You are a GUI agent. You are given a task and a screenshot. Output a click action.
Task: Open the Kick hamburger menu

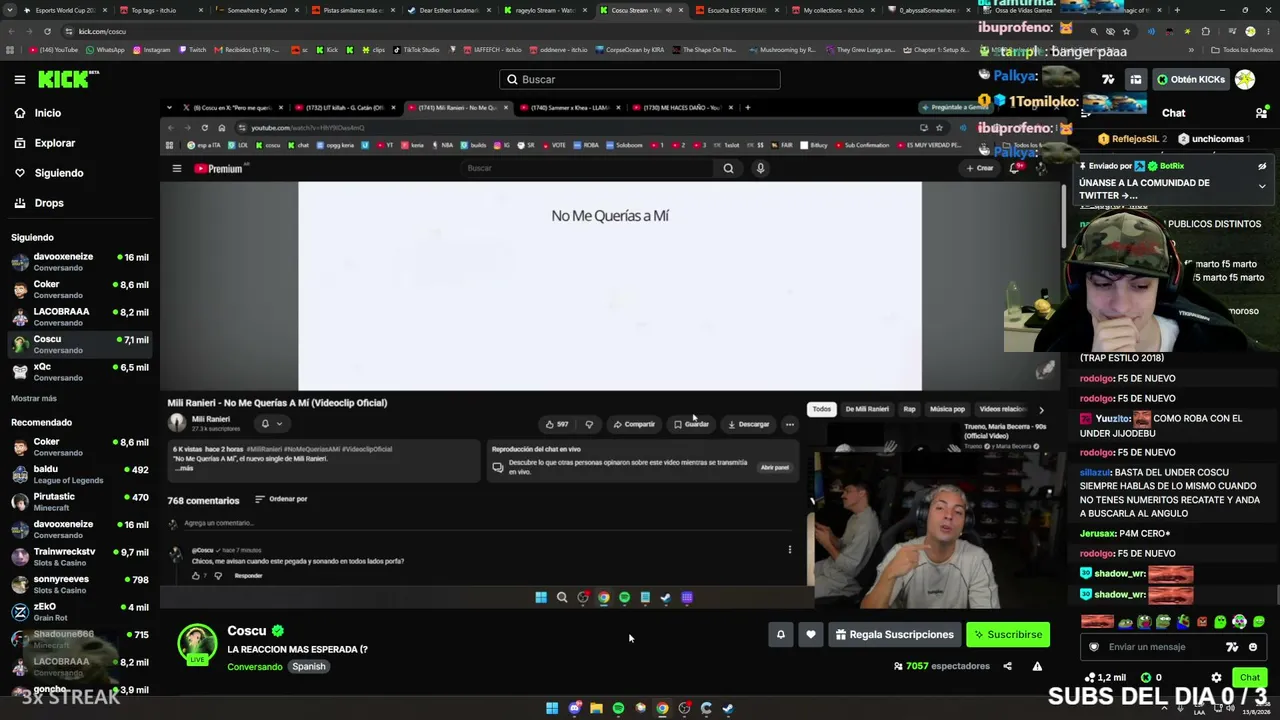tap(20, 79)
